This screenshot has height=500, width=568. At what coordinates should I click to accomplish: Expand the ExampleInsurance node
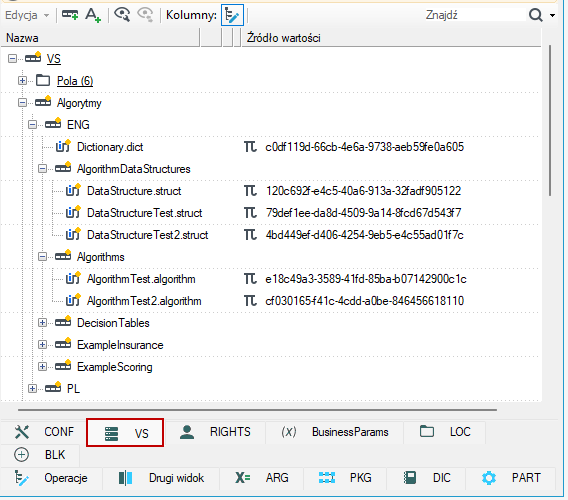coord(42,345)
